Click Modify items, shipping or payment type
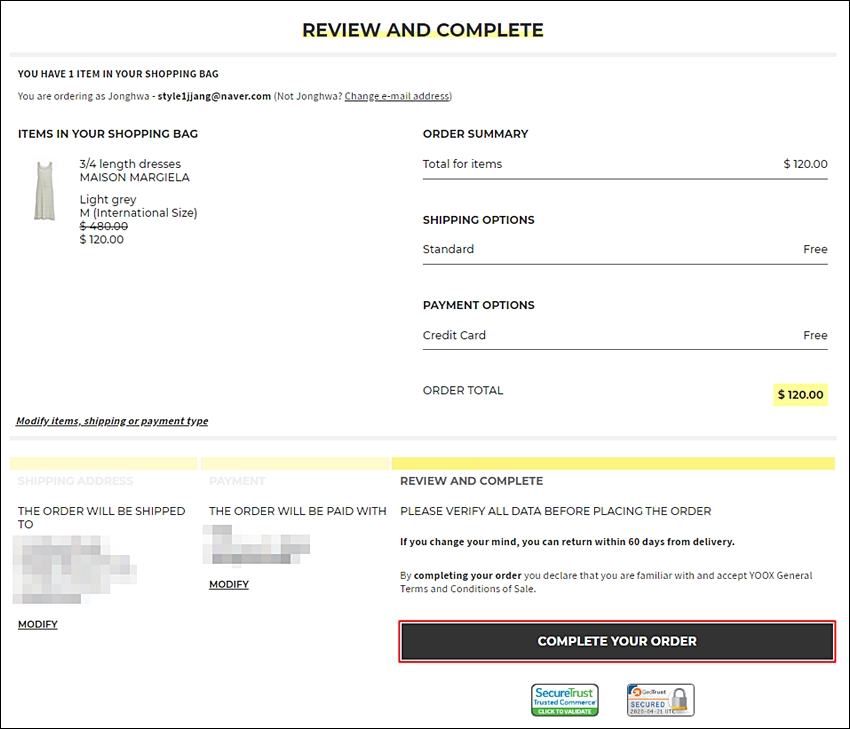Screen dimensions: 850x729 click(x=112, y=421)
